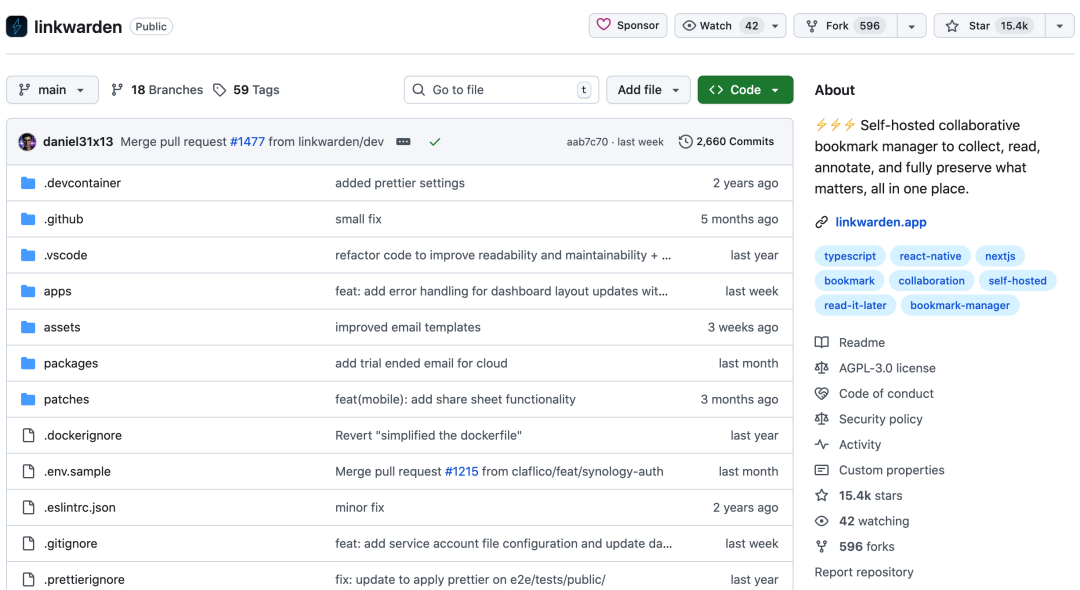Click the green checkmark commit status icon

pos(435,142)
